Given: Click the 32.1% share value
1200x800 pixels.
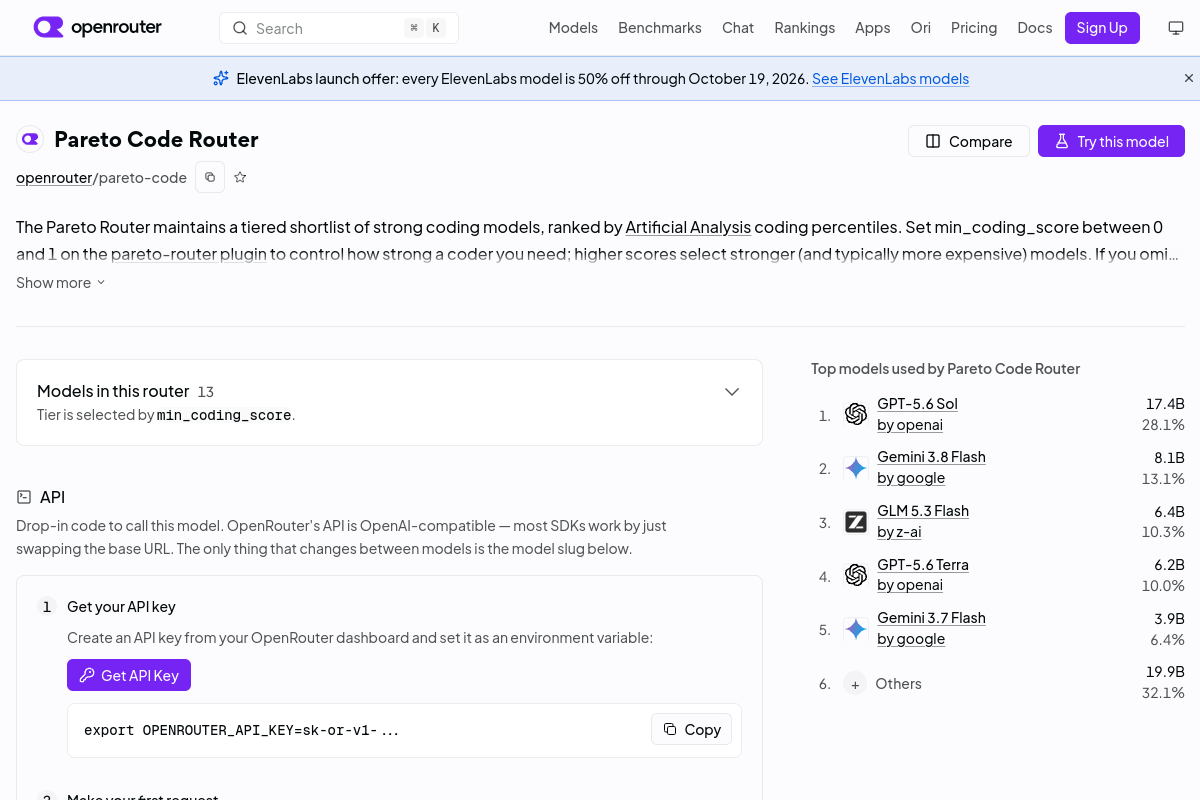Looking at the screenshot, I should (x=1163, y=692).
